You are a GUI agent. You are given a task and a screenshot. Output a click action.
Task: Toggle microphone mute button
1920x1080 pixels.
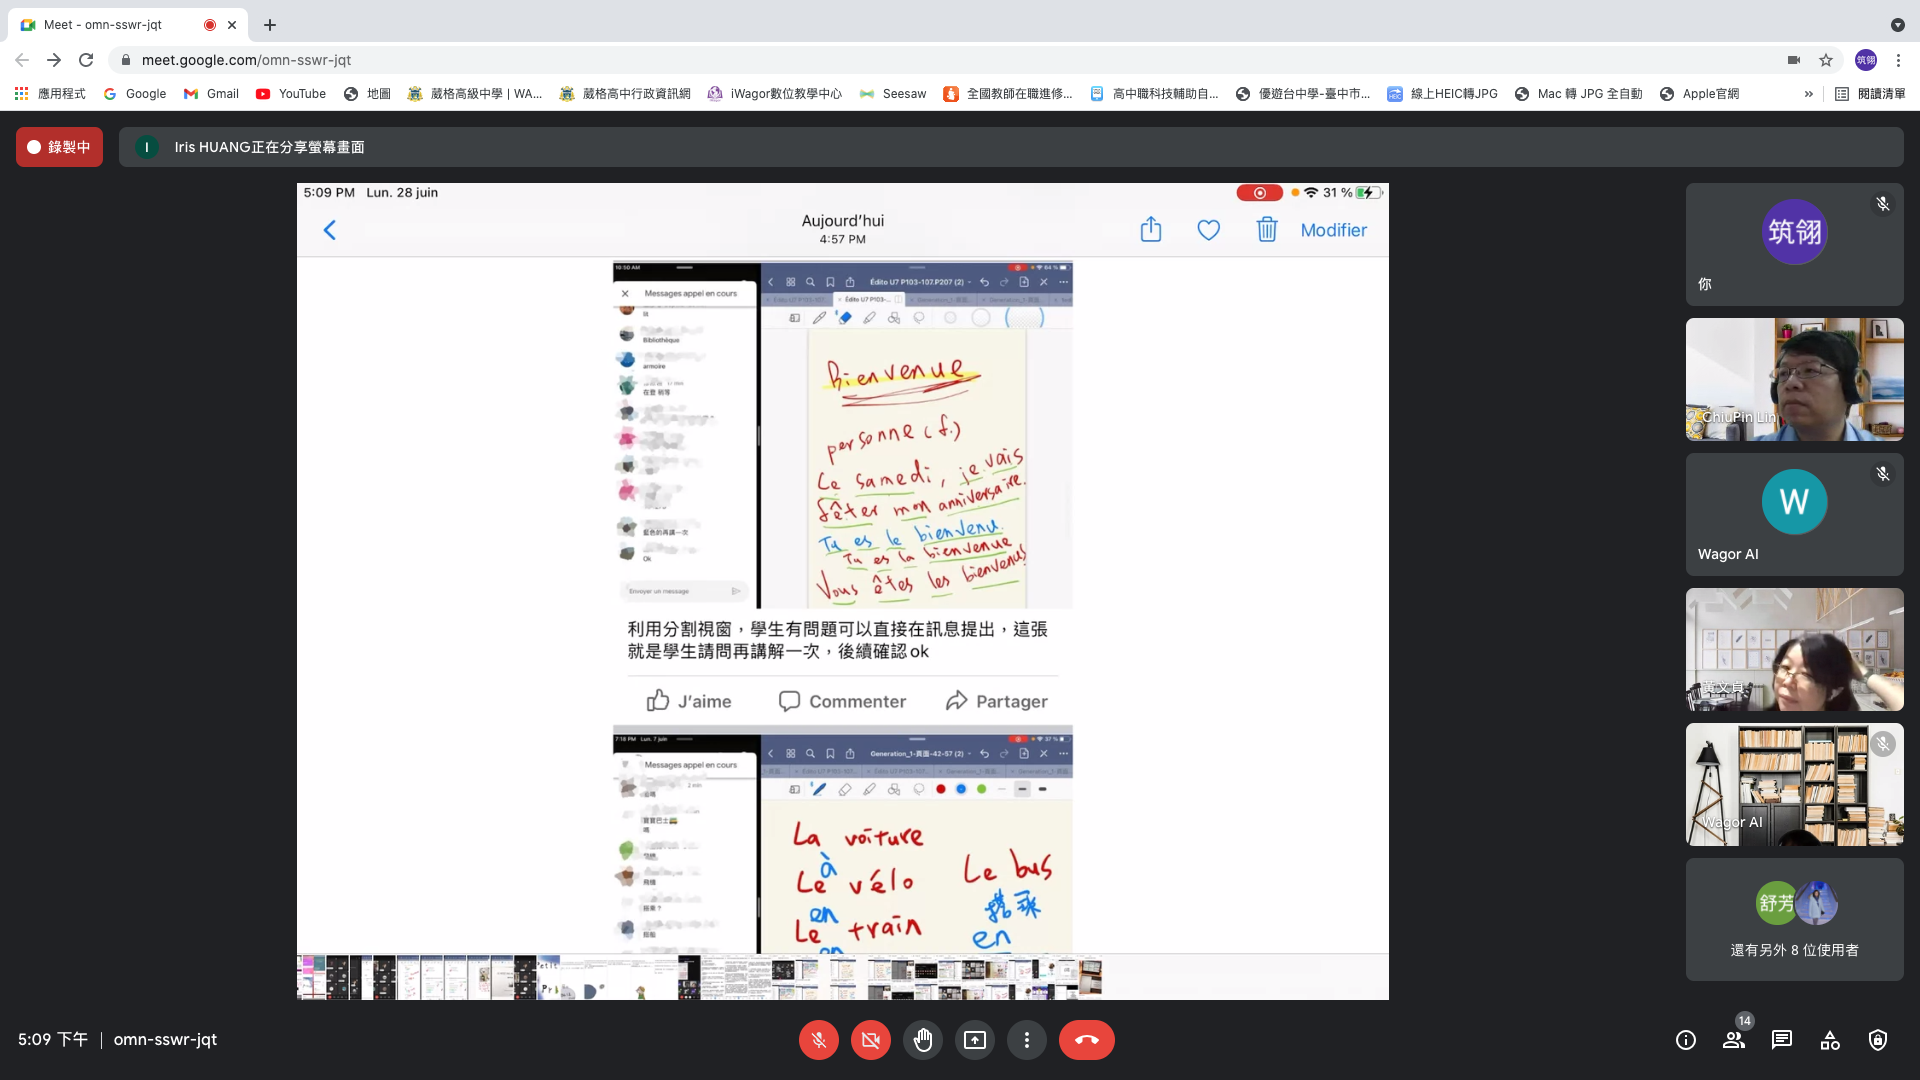(818, 1040)
